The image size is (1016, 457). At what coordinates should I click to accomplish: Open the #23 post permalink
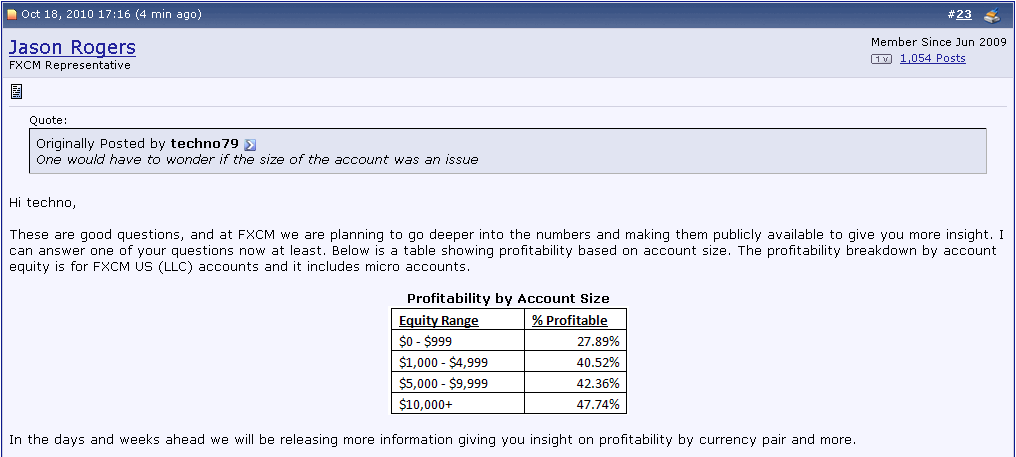[x=963, y=14]
